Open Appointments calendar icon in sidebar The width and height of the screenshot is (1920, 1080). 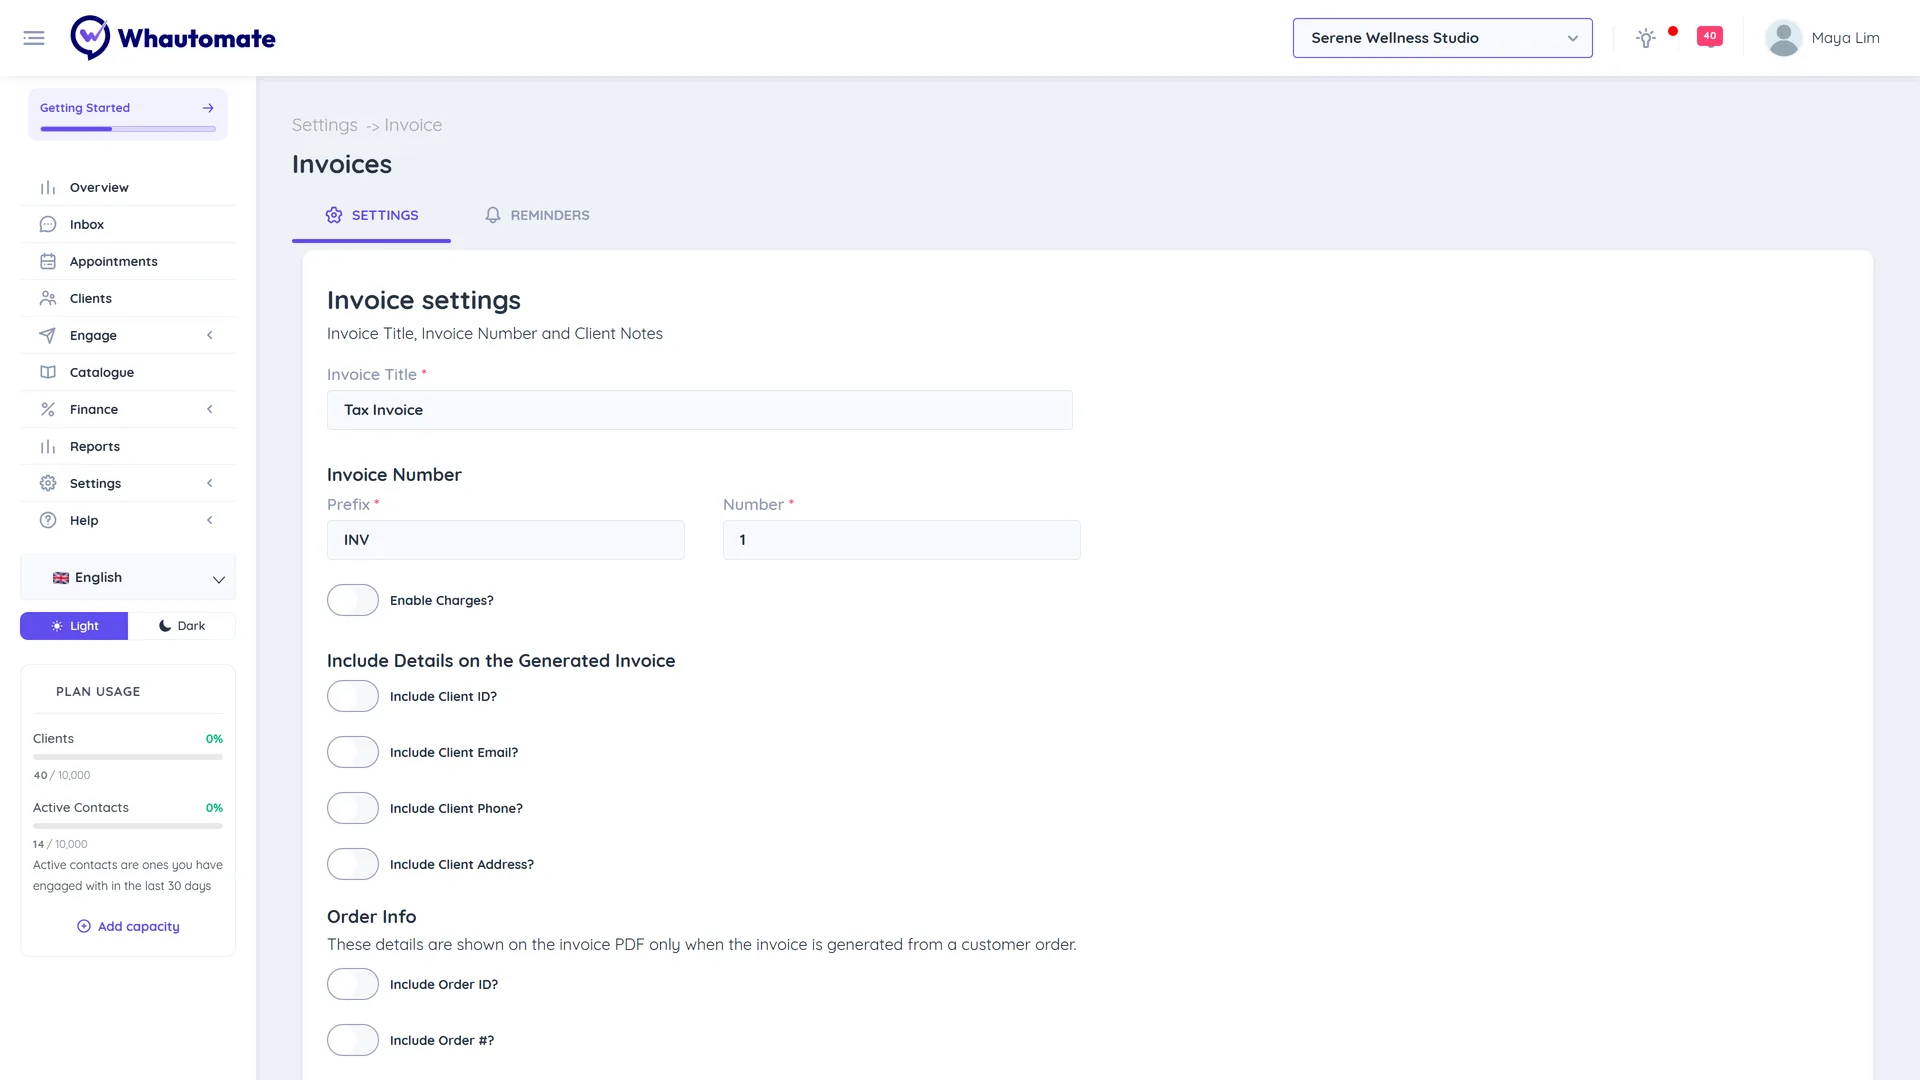point(48,262)
